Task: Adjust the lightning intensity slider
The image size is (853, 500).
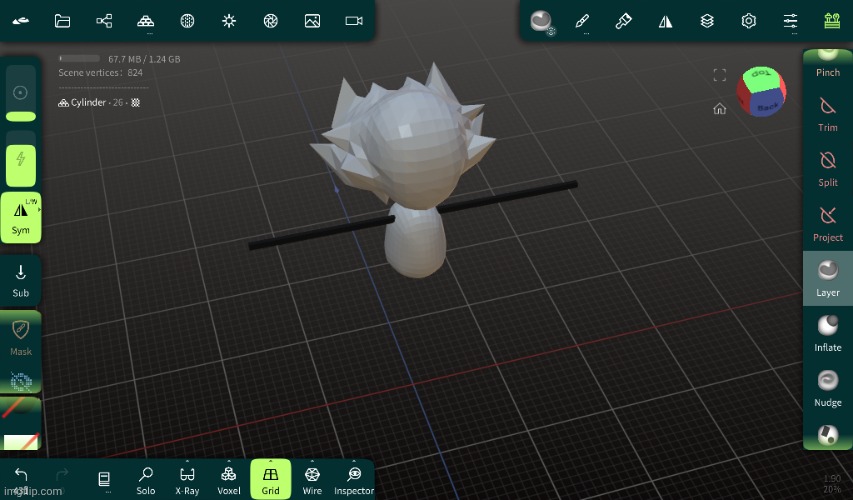Action: click(21, 159)
